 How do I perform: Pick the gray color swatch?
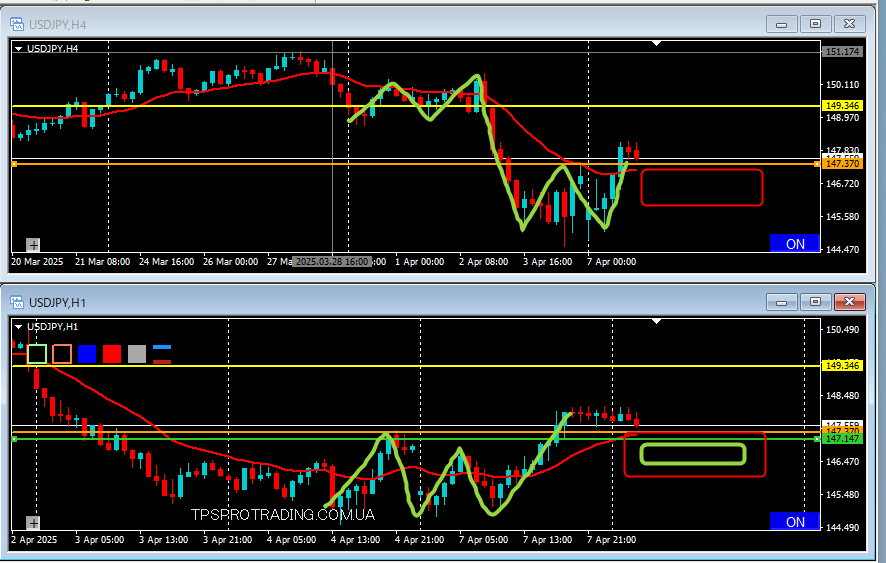tap(136, 353)
